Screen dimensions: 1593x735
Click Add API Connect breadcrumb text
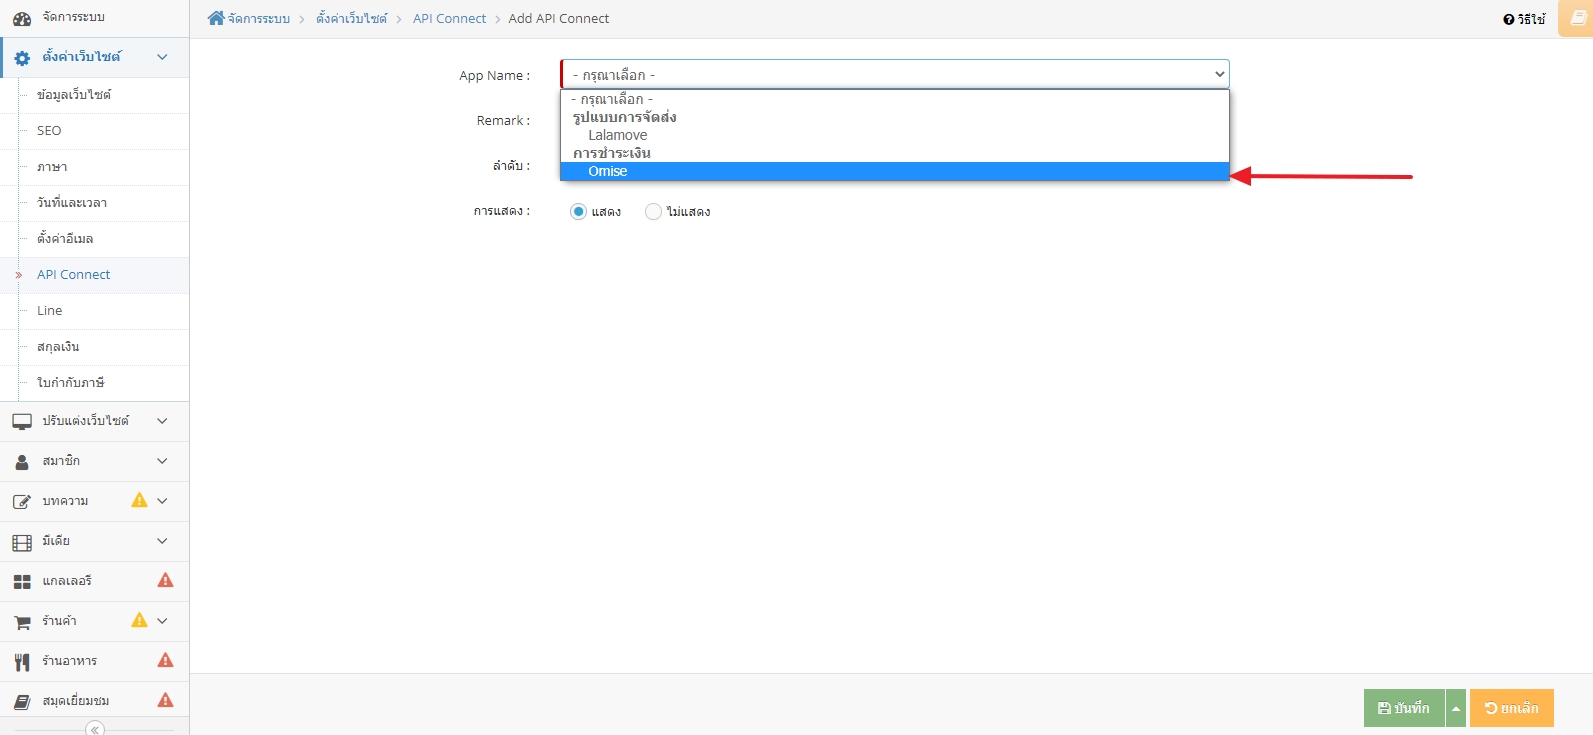point(559,19)
